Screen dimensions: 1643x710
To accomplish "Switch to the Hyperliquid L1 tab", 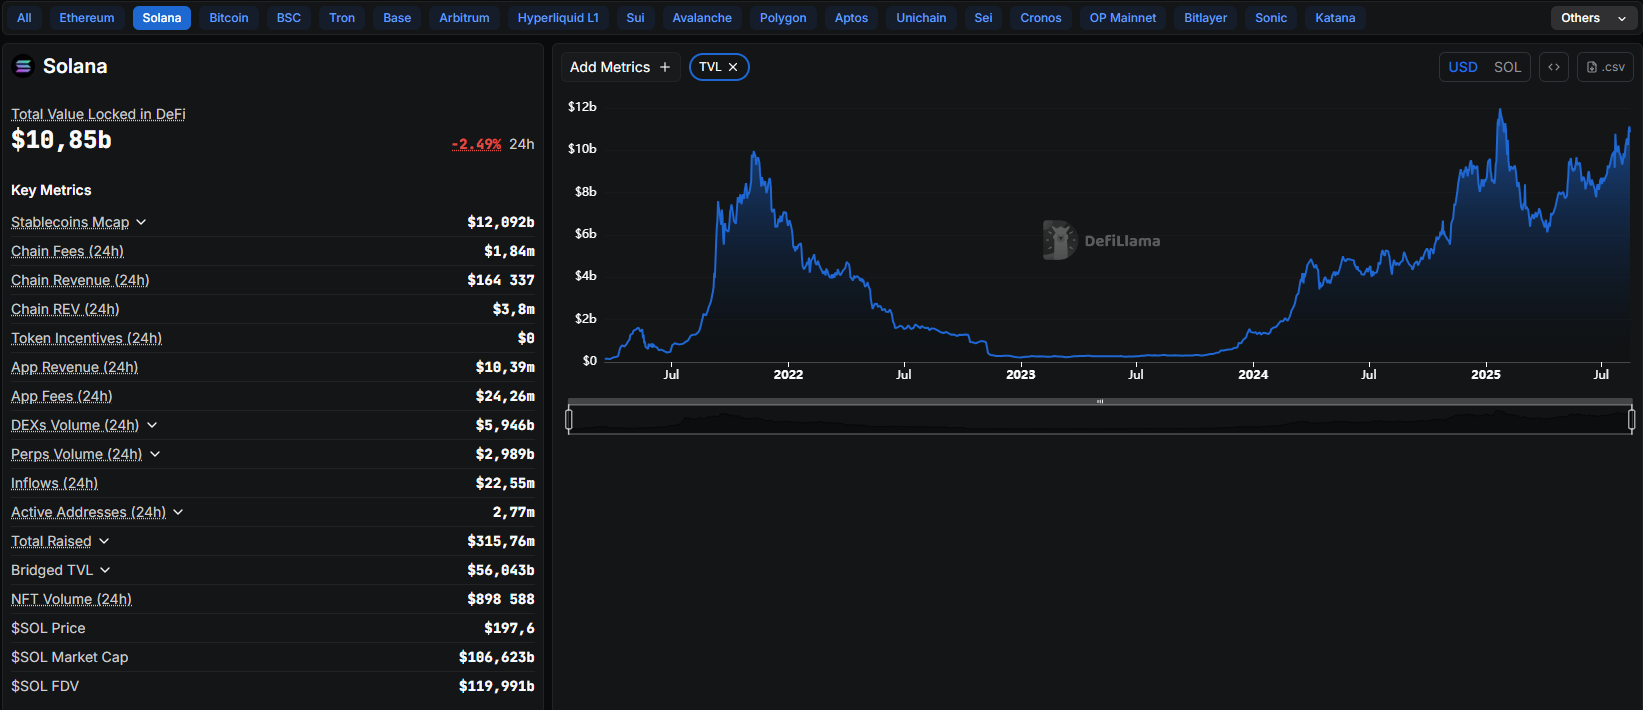I will click(558, 18).
